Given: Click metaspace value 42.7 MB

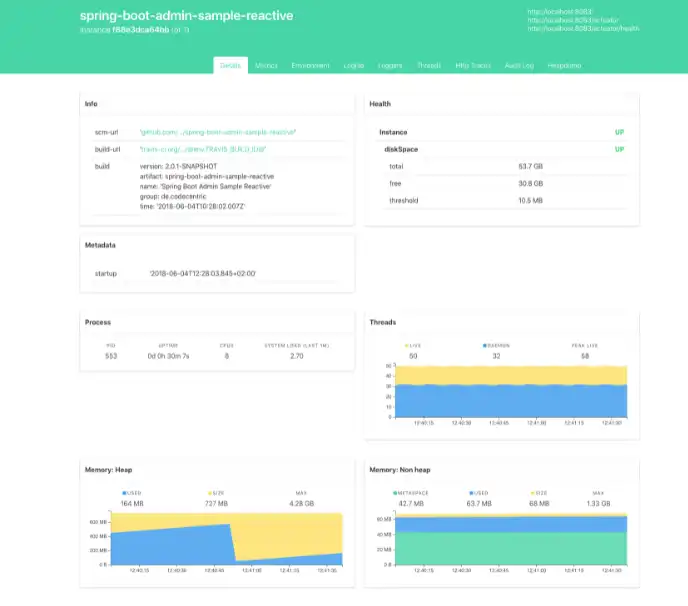Looking at the screenshot, I should [x=411, y=503].
